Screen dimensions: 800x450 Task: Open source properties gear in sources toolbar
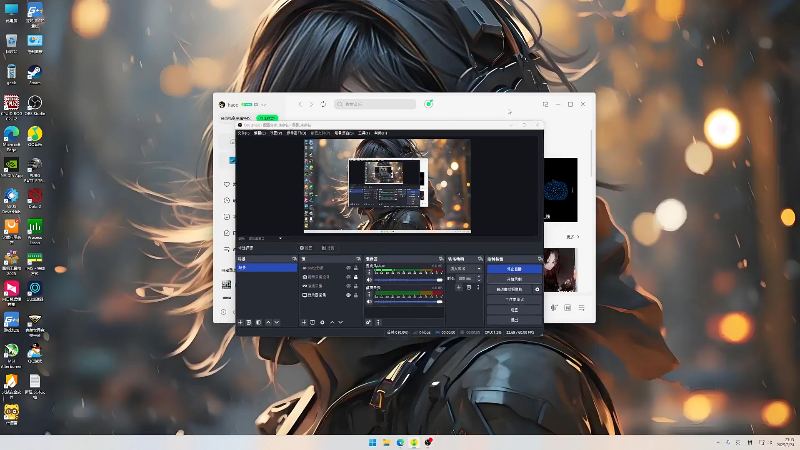(322, 322)
